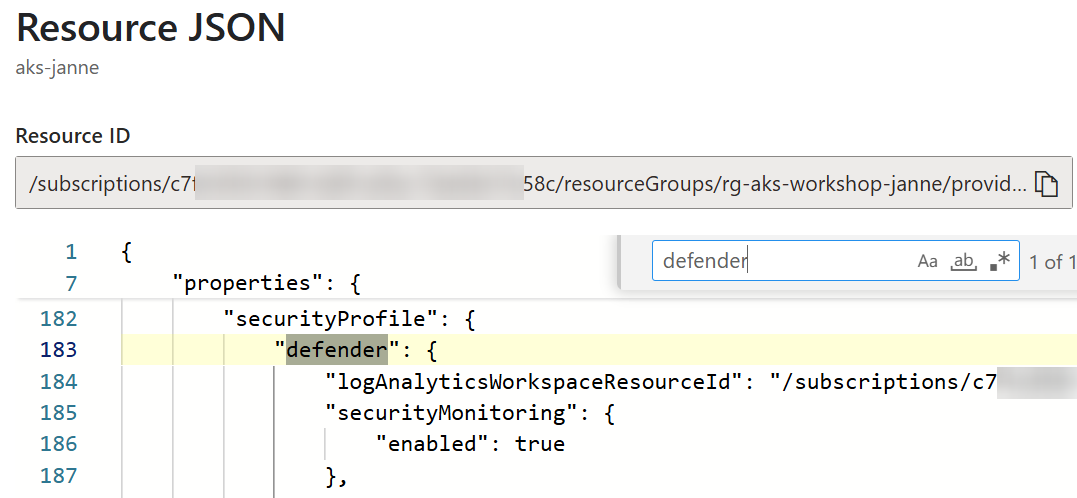Click the defender search input field
The height and width of the screenshot is (498, 1077).
(x=783, y=261)
